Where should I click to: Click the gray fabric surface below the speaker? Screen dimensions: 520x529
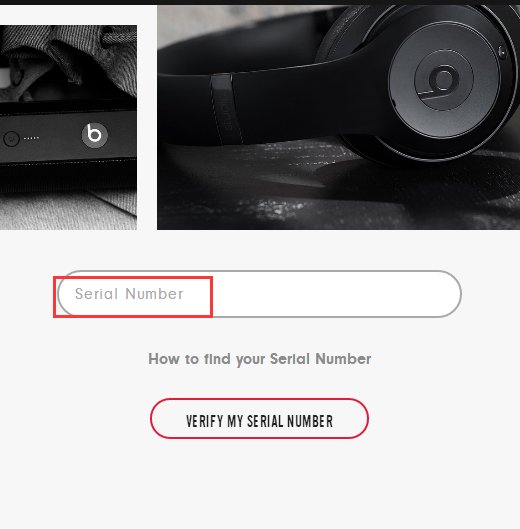click(67, 209)
